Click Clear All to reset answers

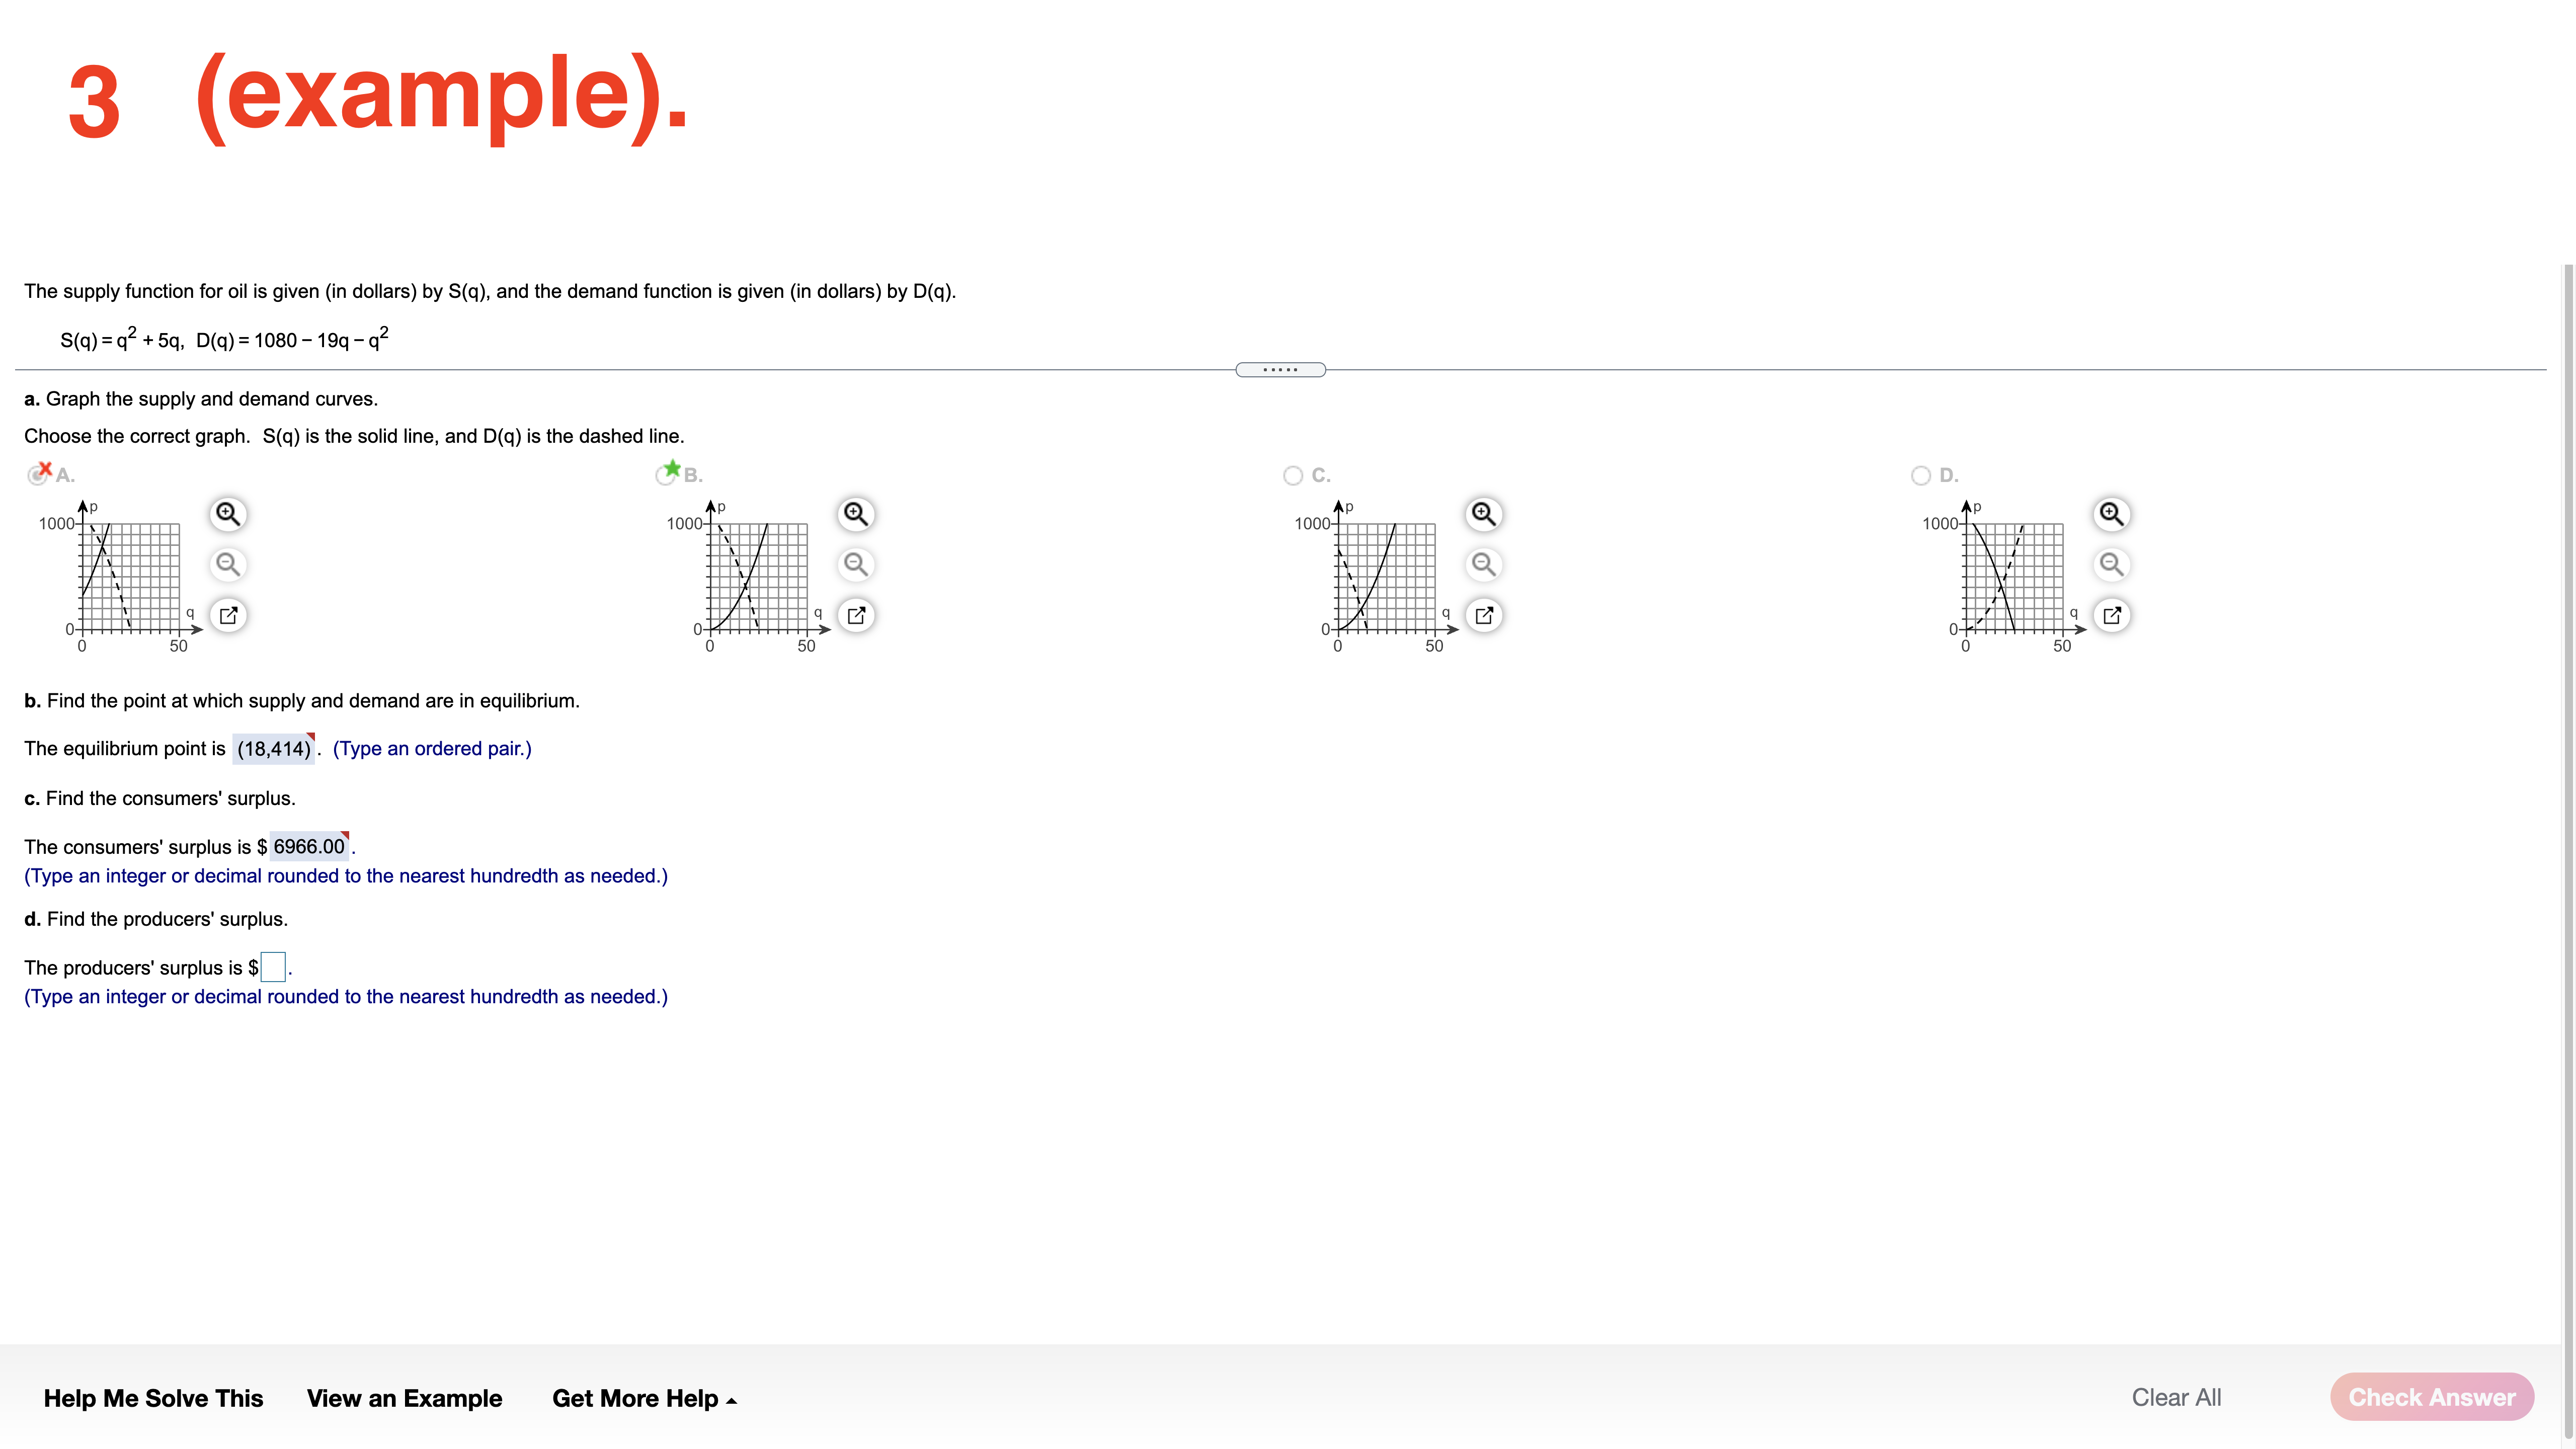tap(2176, 1397)
